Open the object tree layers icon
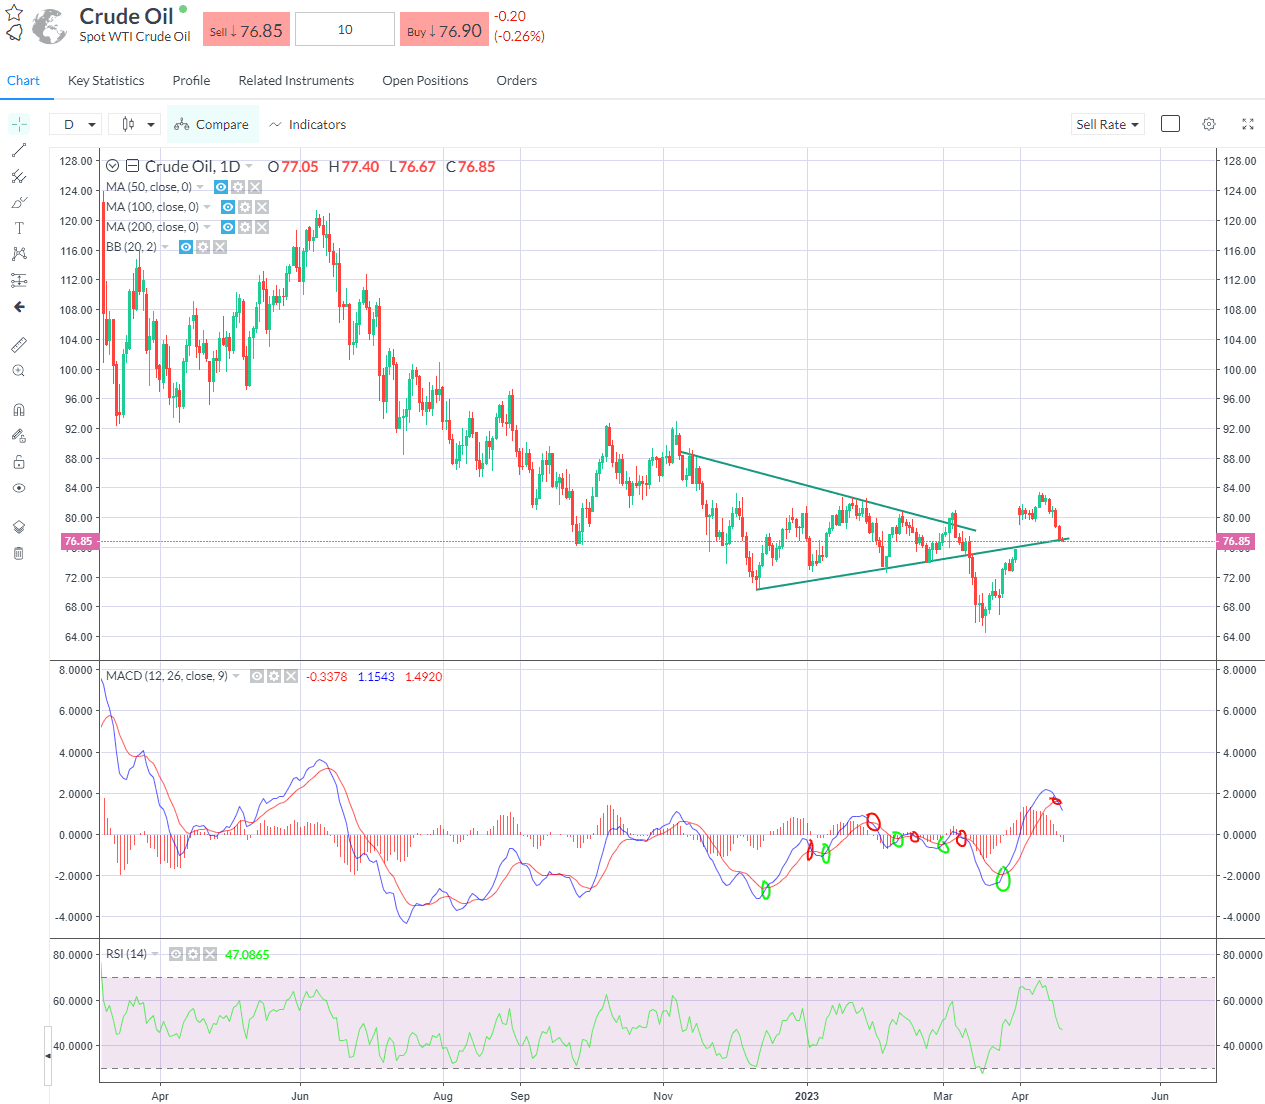The width and height of the screenshot is (1265, 1104). pyautogui.click(x=19, y=527)
